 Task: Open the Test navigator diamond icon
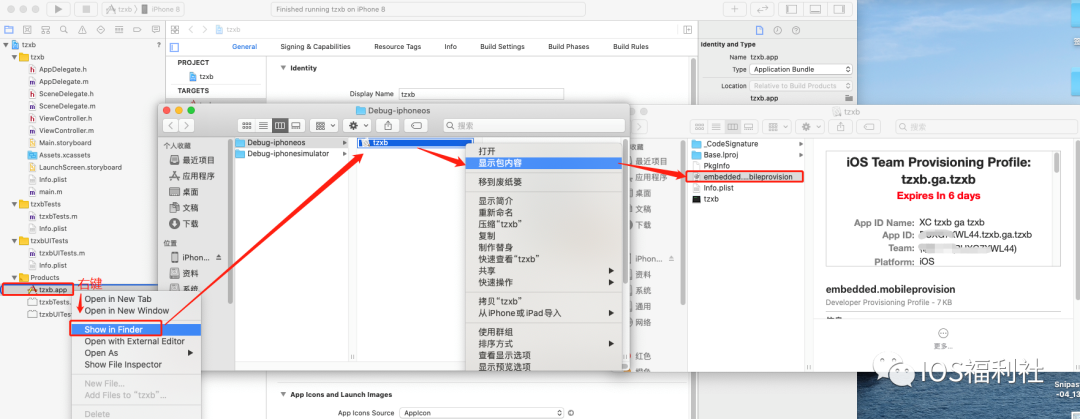click(x=101, y=30)
